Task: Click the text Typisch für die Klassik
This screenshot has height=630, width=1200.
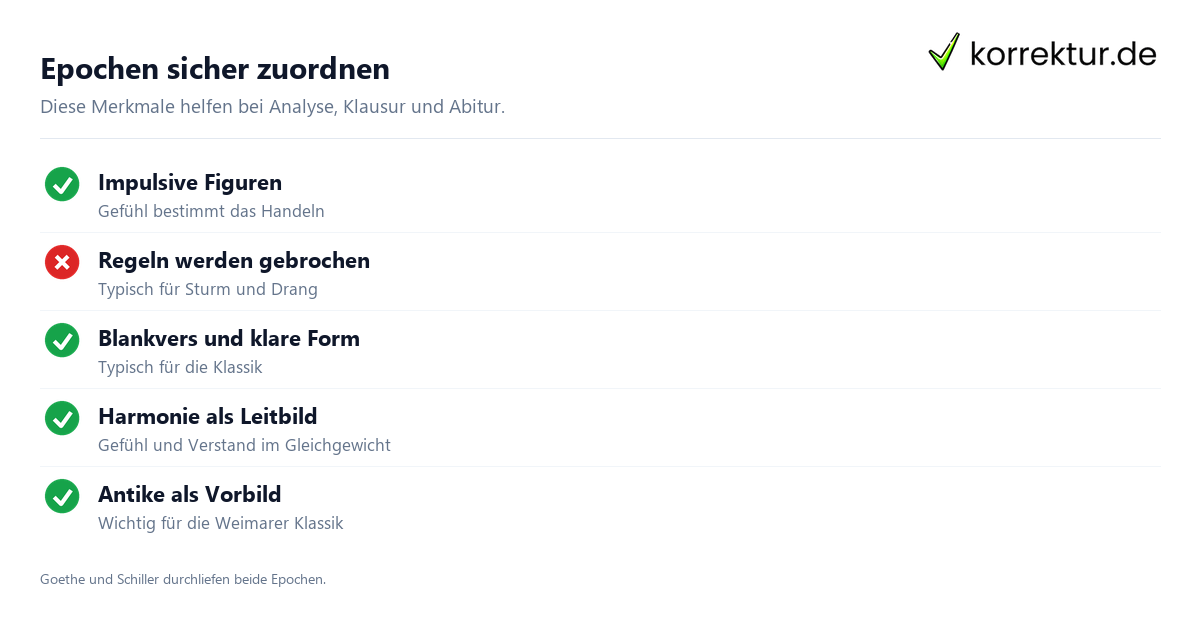Action: (x=180, y=368)
